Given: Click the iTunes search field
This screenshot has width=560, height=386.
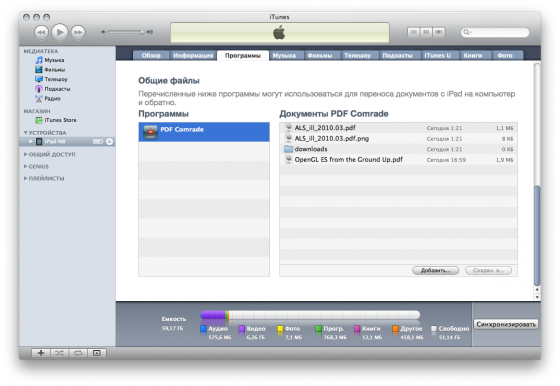Looking at the screenshot, I should pyautogui.click(x=495, y=32).
